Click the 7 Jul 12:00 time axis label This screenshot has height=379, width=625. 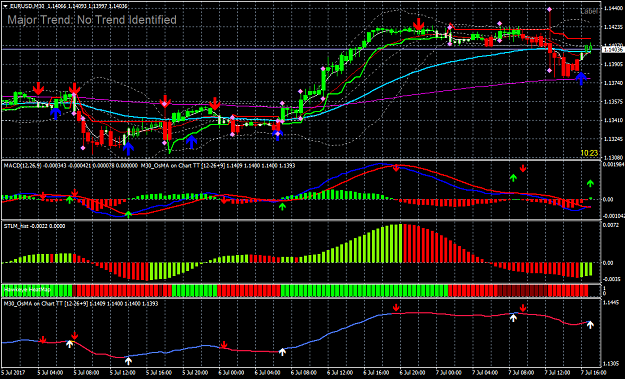(x=558, y=373)
